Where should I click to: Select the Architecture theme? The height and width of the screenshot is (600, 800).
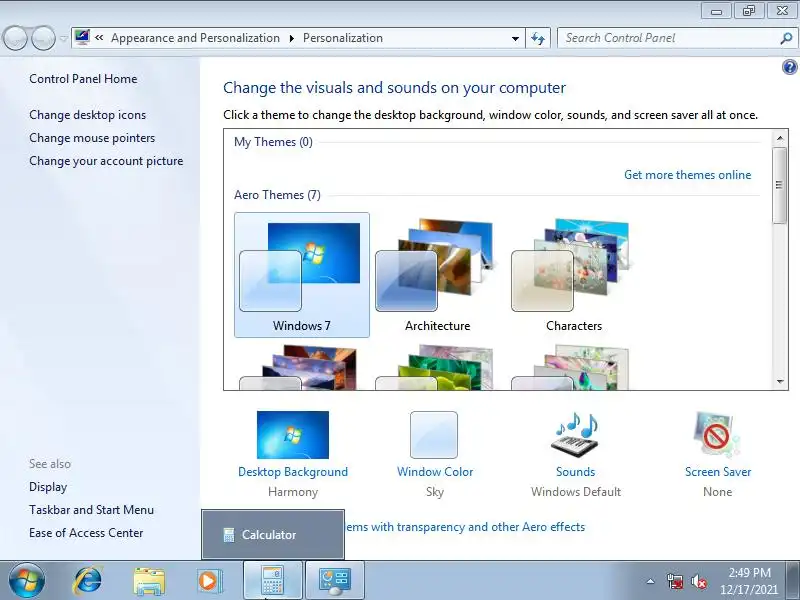coord(437,275)
